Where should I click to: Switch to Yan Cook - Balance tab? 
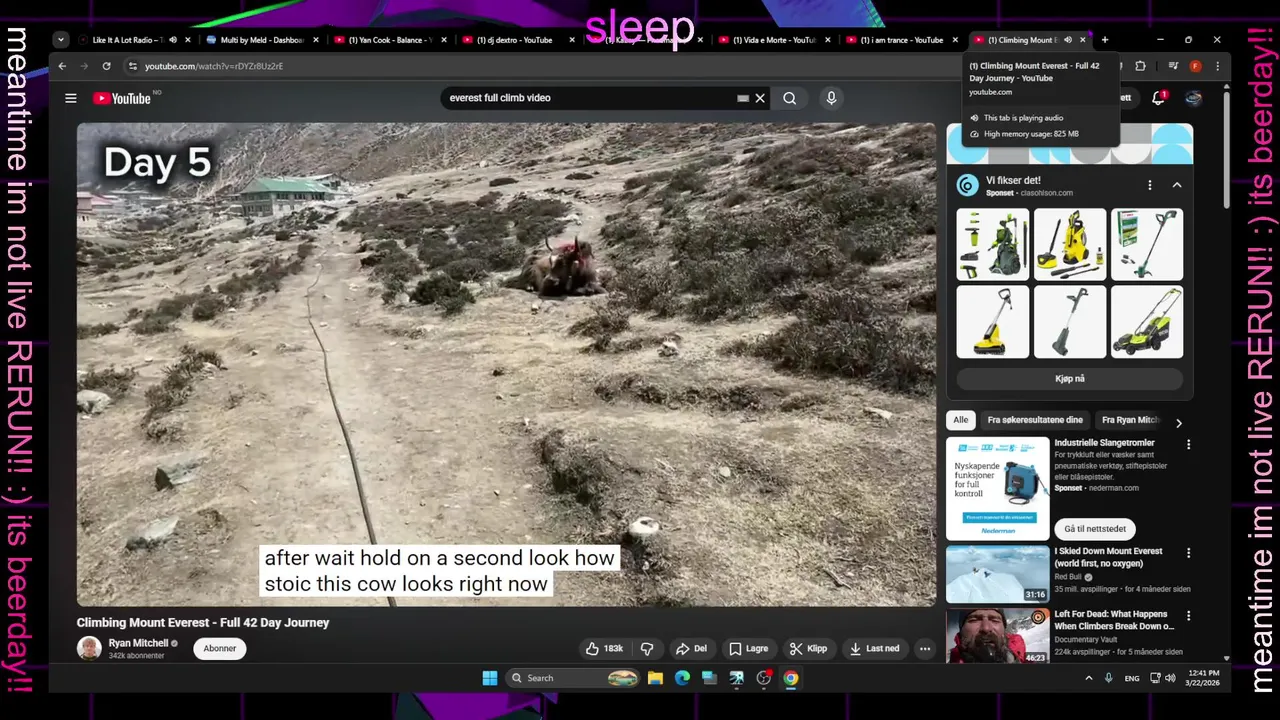pyautogui.click(x=390, y=40)
